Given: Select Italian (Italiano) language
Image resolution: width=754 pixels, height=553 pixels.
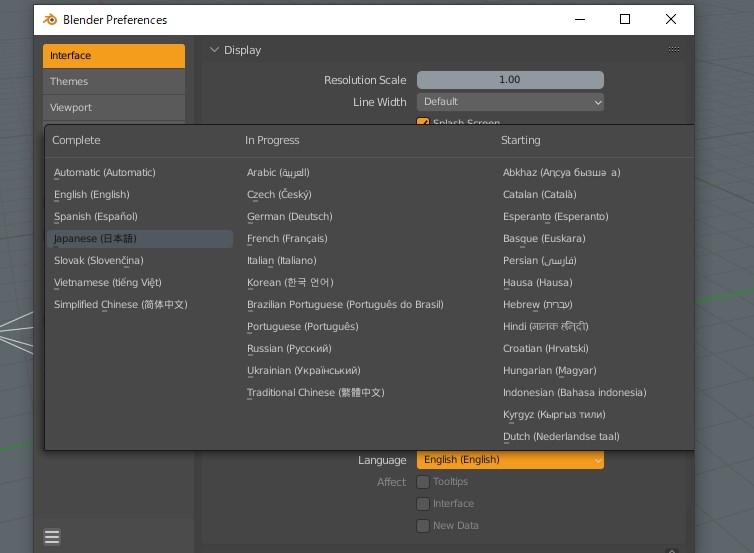Looking at the screenshot, I should 282,261.
